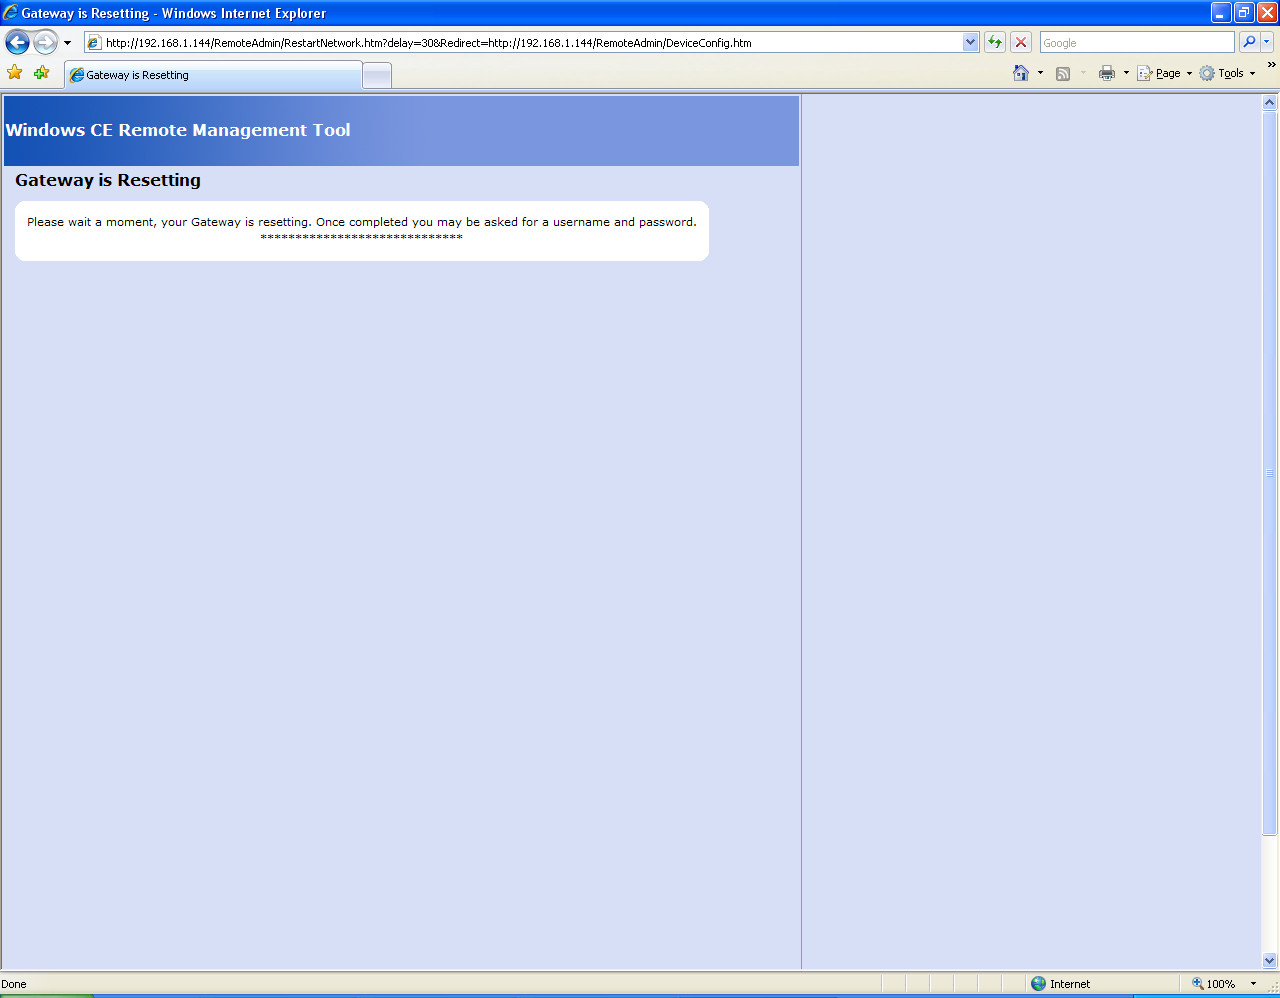Image resolution: width=1280 pixels, height=998 pixels.
Task: Click the page icon in address bar
Action: coord(94,42)
